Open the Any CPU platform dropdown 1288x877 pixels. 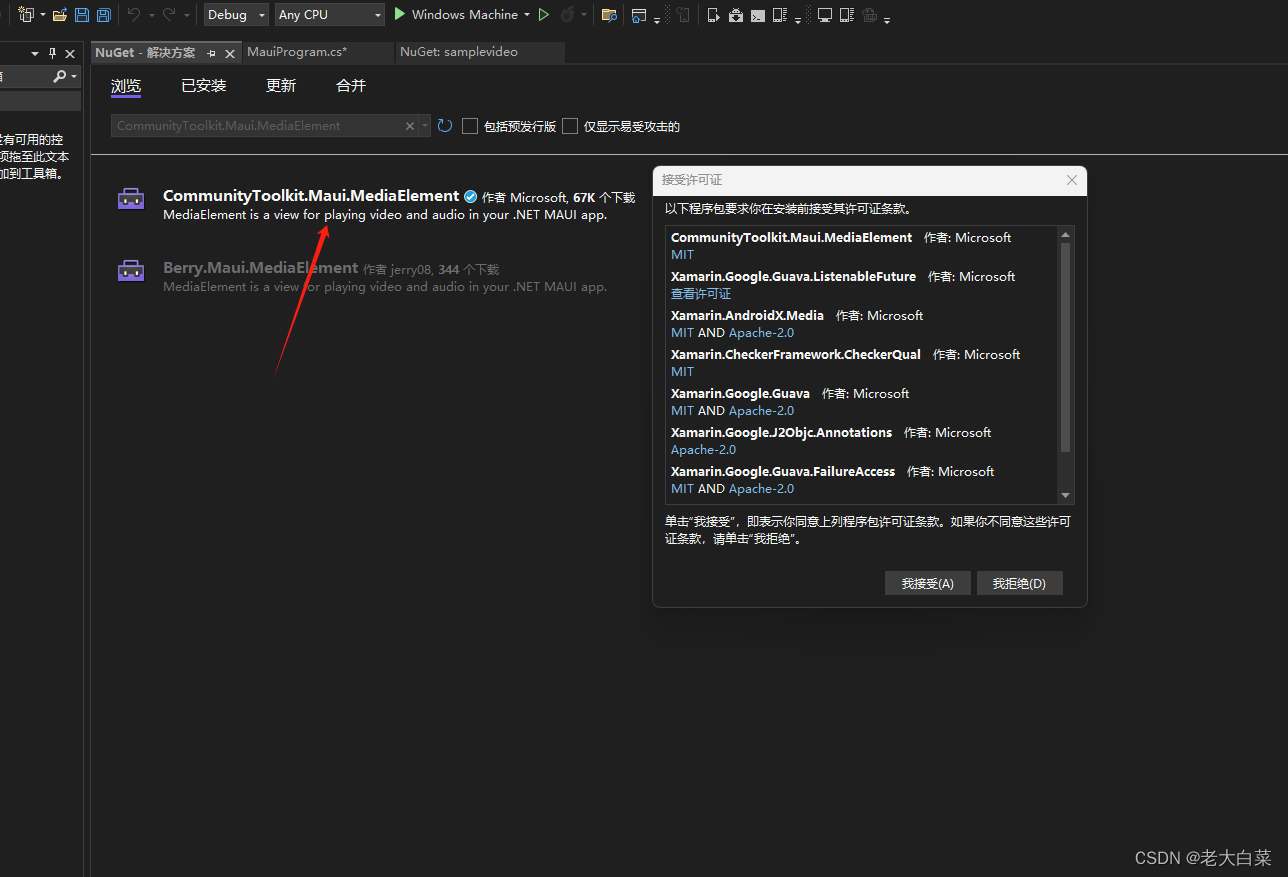(330, 14)
